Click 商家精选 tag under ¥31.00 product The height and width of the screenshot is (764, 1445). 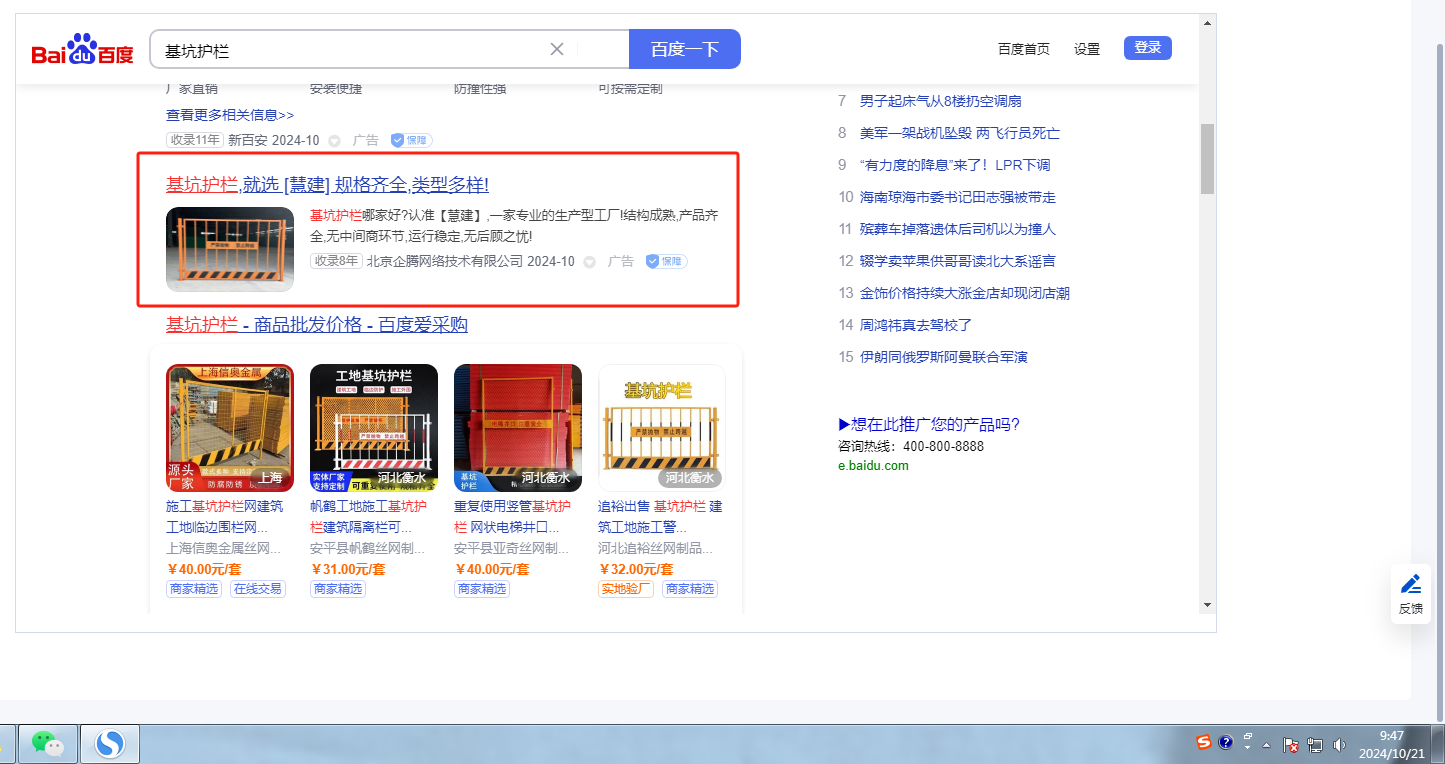tap(338, 589)
